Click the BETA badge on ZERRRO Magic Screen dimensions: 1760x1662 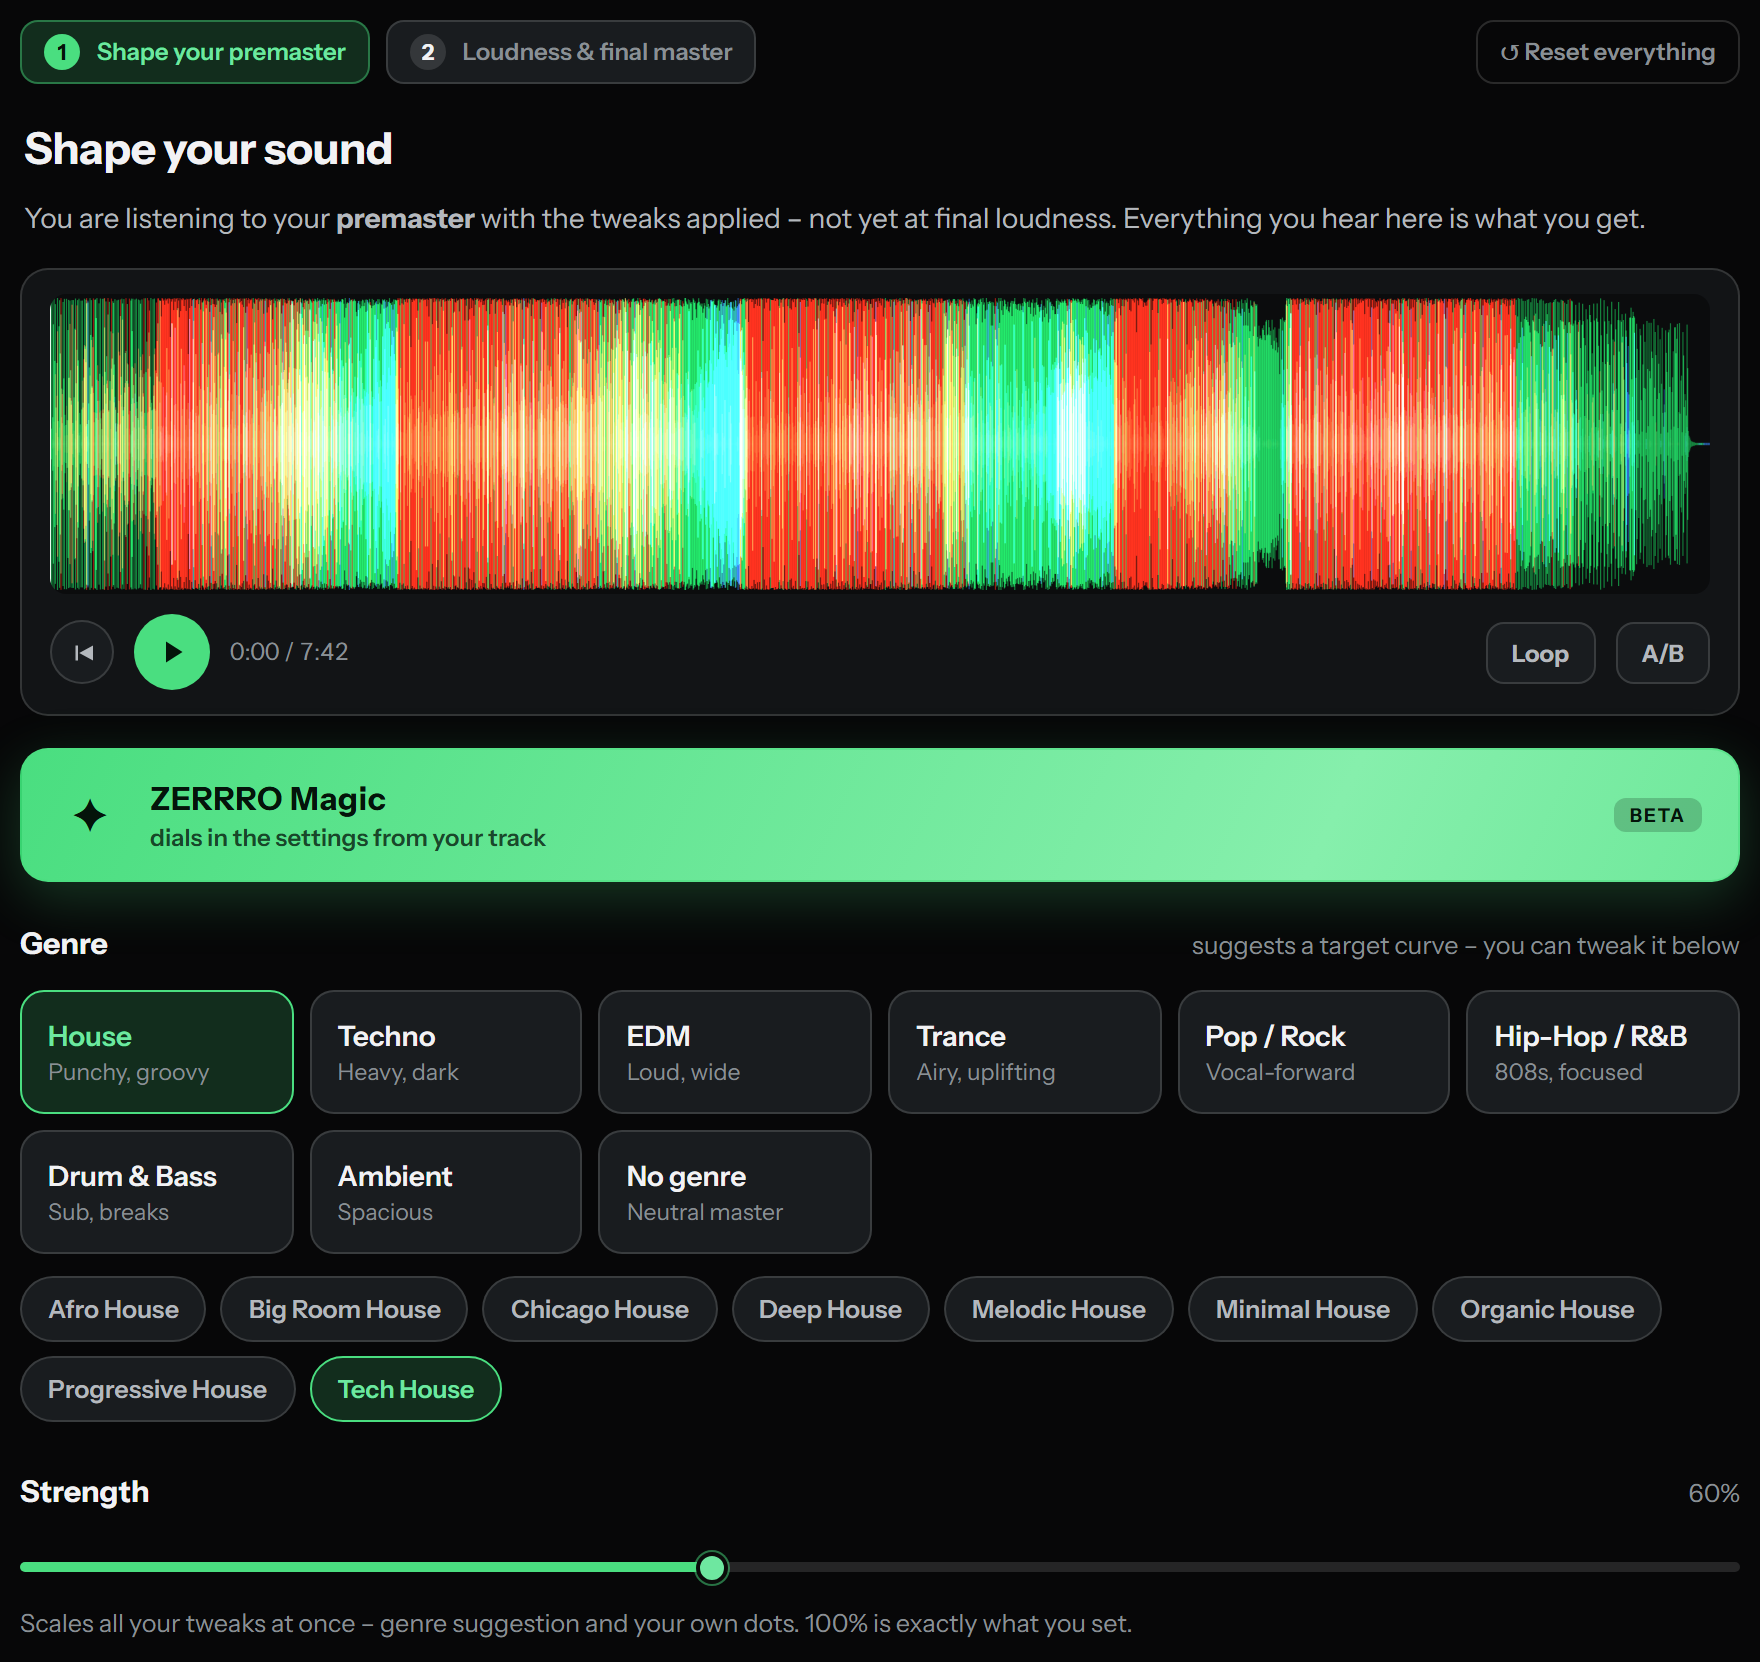1657,815
